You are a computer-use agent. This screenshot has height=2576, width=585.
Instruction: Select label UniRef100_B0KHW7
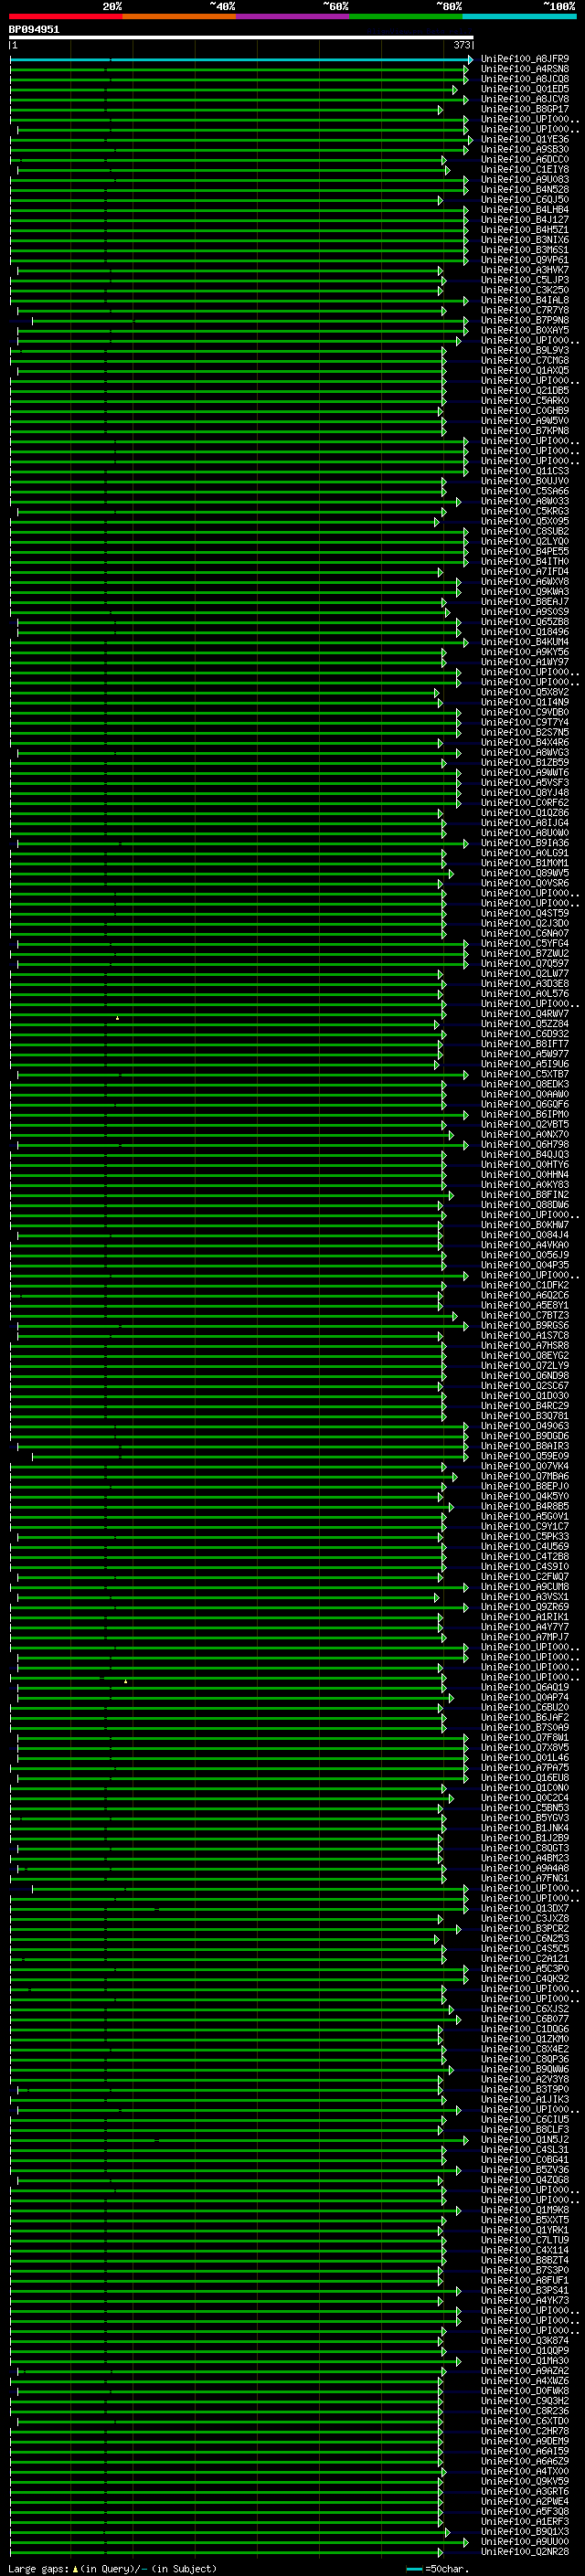524,1225
